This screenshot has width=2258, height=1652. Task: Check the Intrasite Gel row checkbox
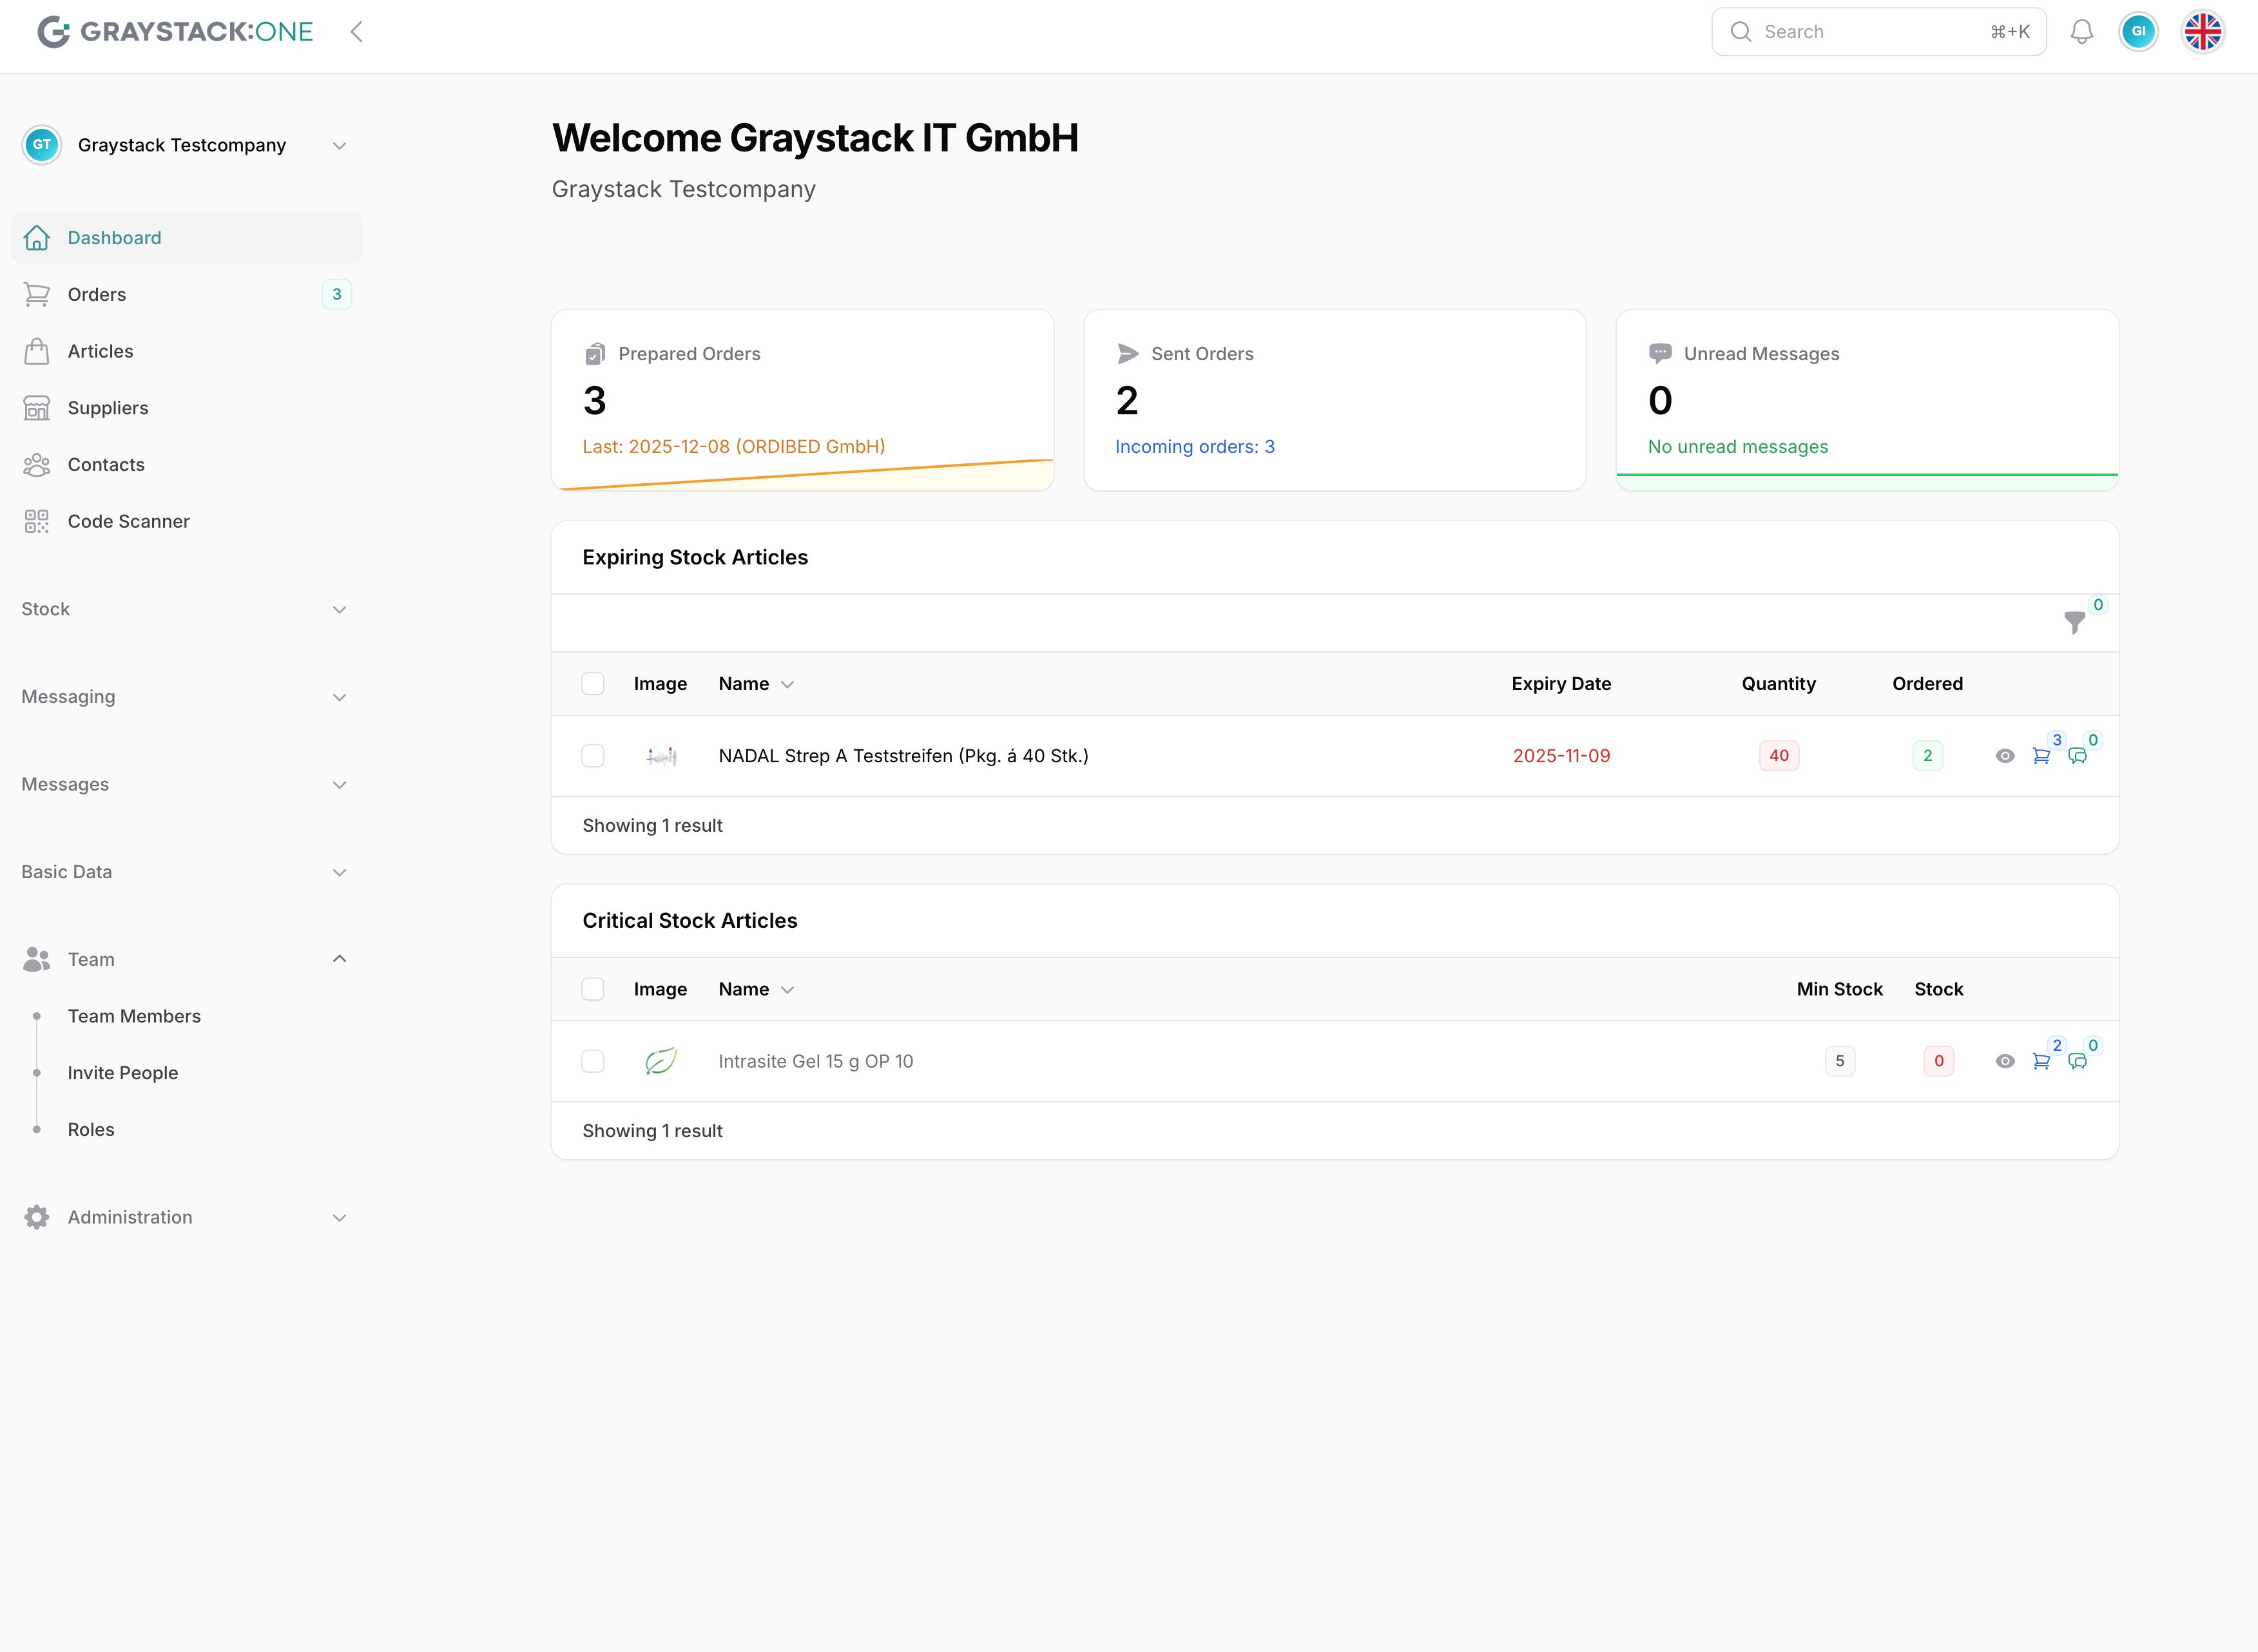point(593,1061)
